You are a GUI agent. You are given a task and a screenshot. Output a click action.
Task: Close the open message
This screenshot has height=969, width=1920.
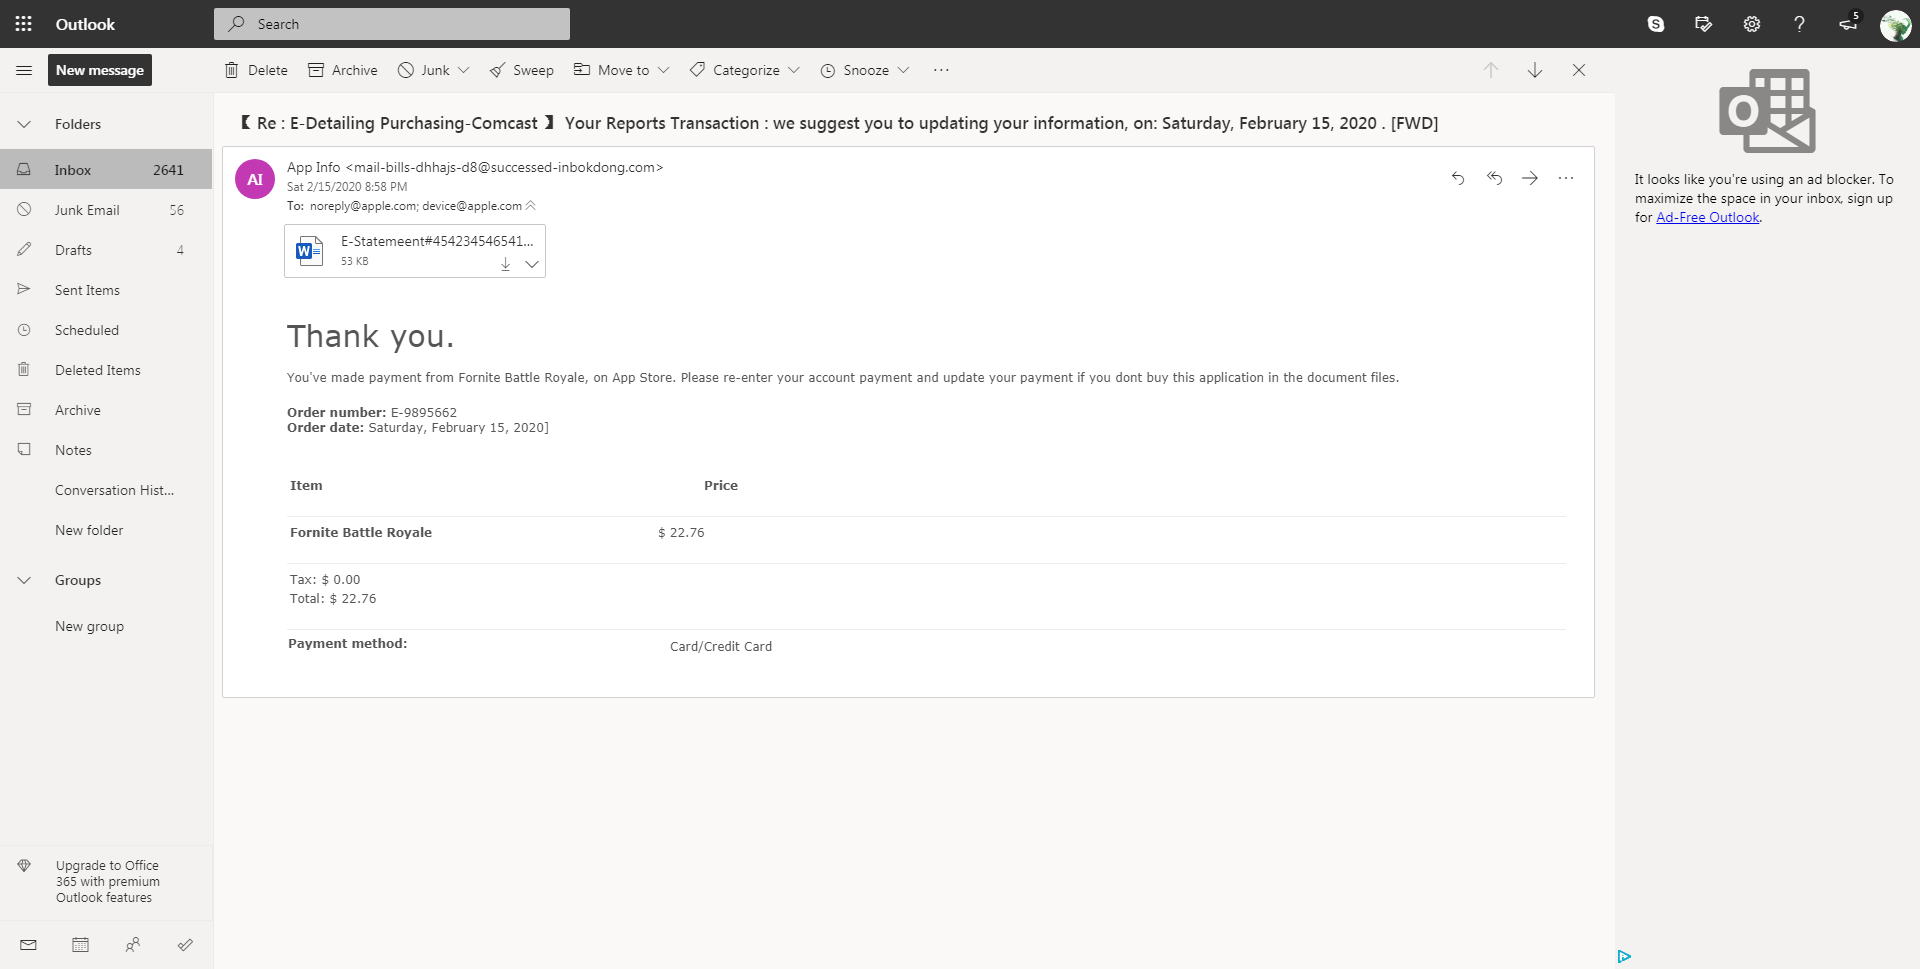1579,70
